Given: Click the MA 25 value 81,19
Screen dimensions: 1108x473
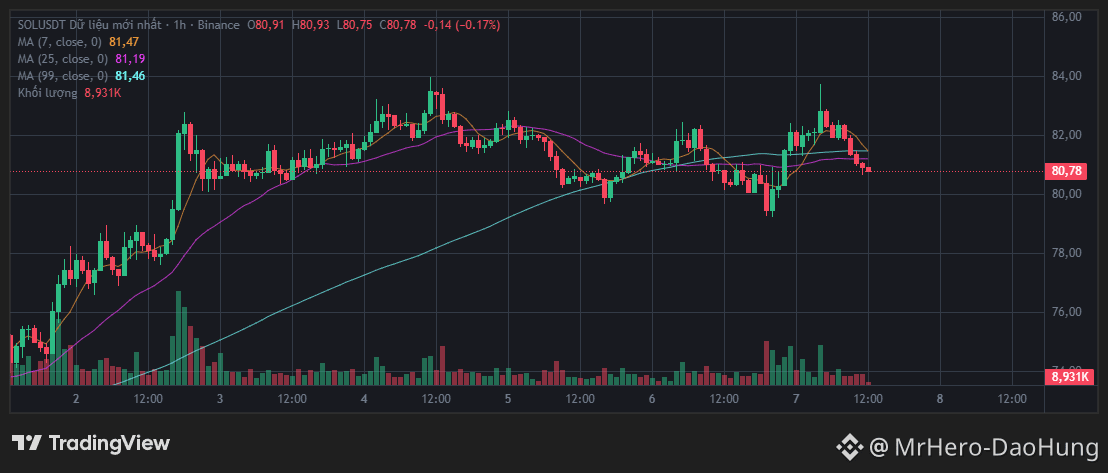Looking at the screenshot, I should [130, 59].
